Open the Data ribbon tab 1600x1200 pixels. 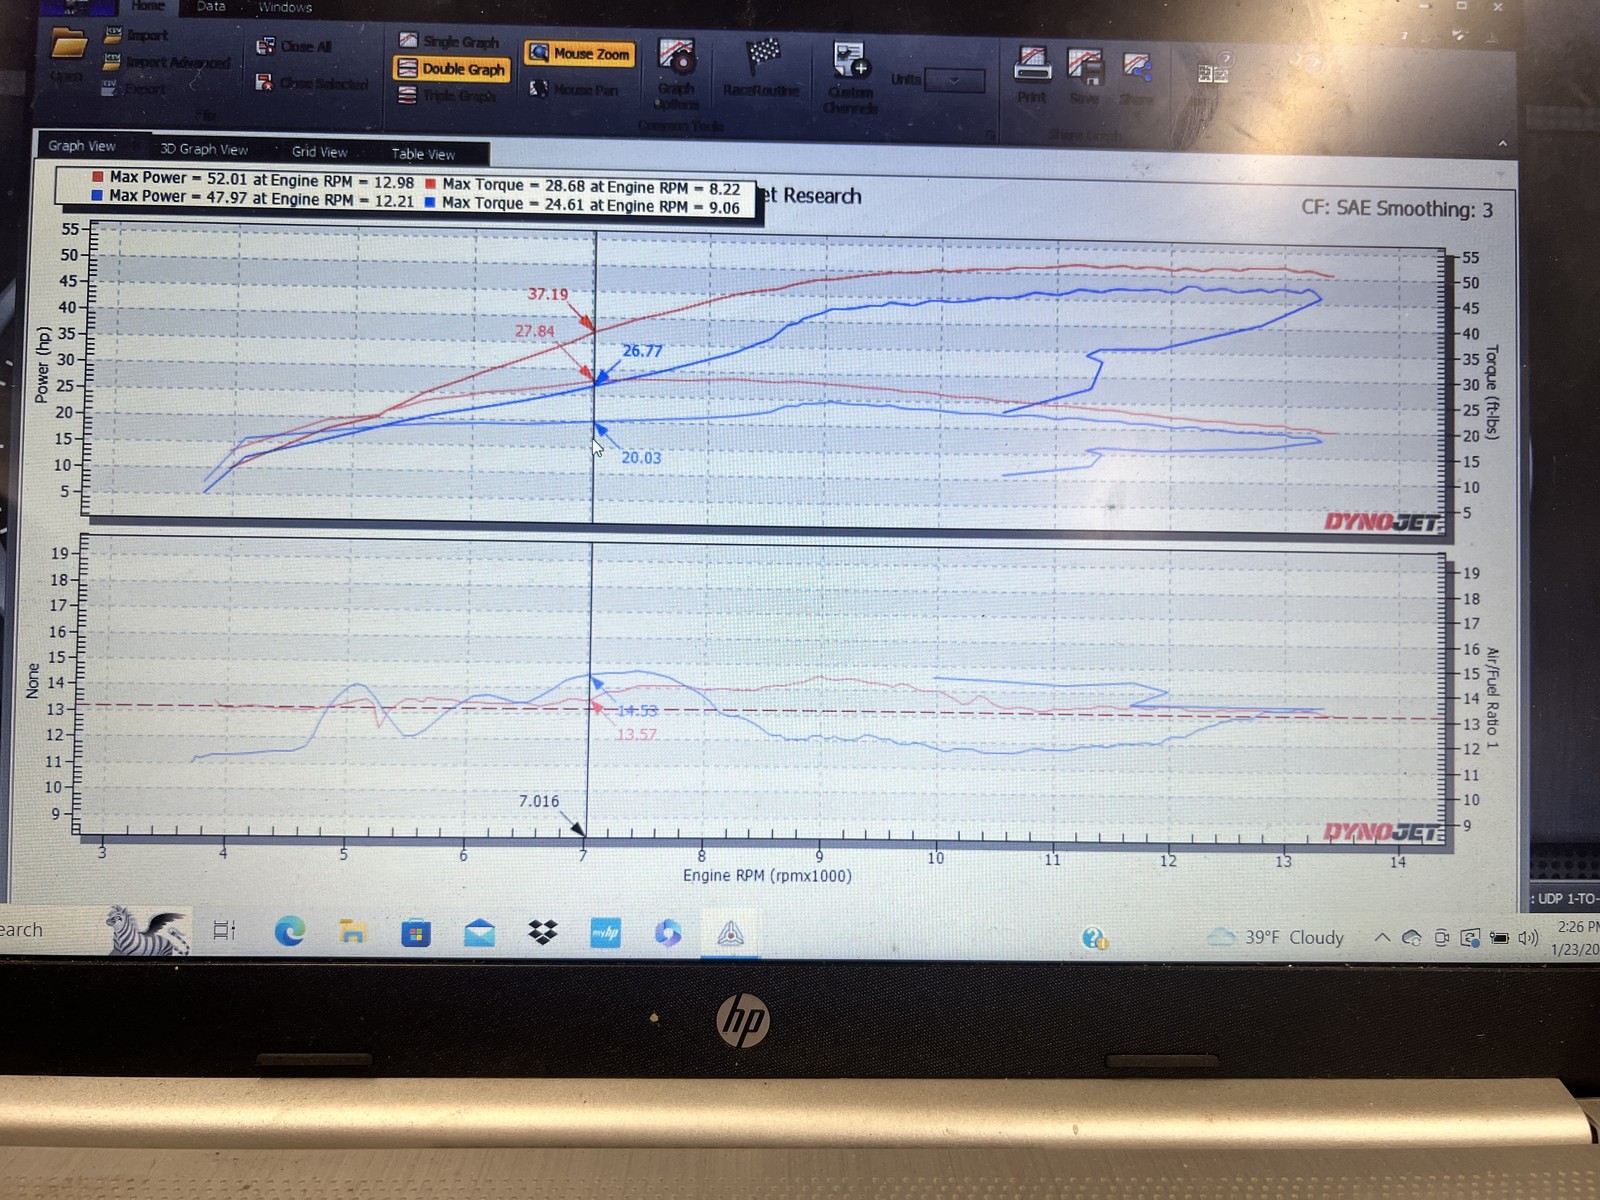211,7
